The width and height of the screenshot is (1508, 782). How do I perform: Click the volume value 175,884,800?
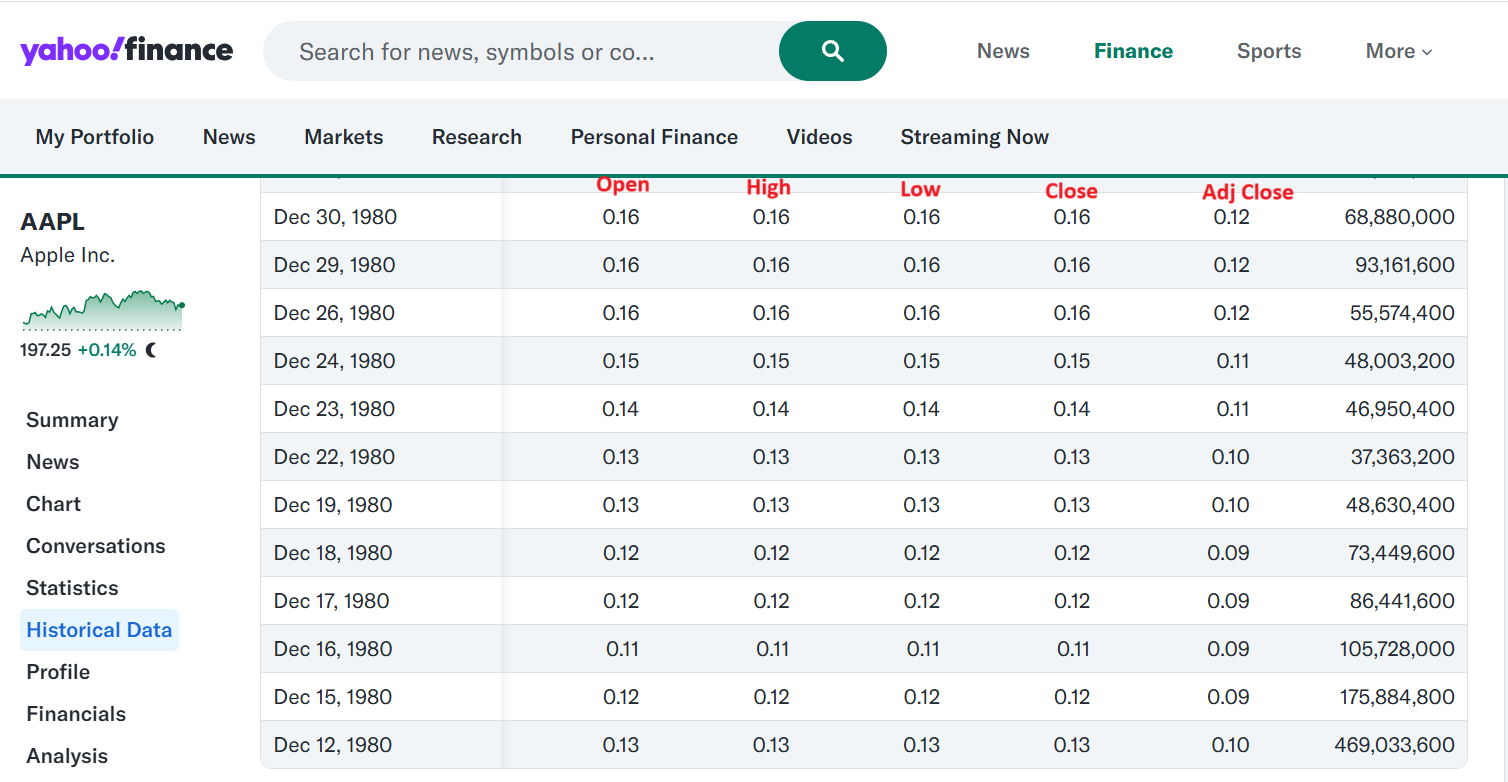click(x=1397, y=697)
